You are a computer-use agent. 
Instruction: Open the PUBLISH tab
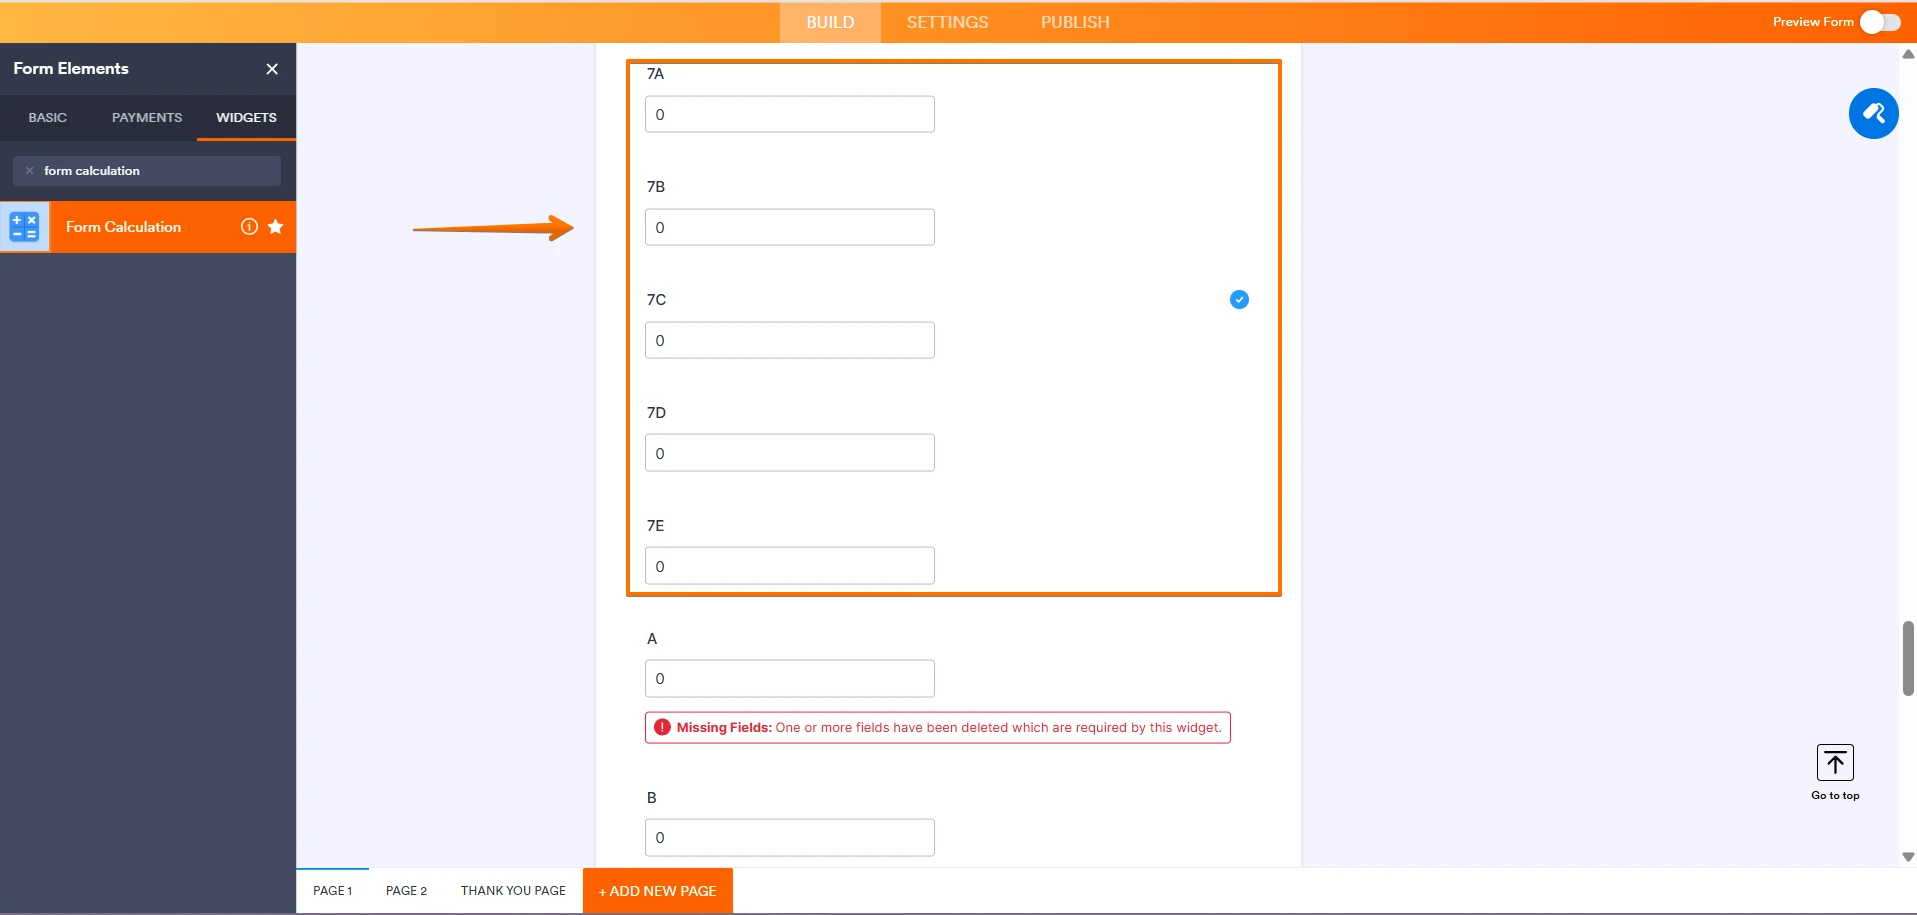(1074, 21)
